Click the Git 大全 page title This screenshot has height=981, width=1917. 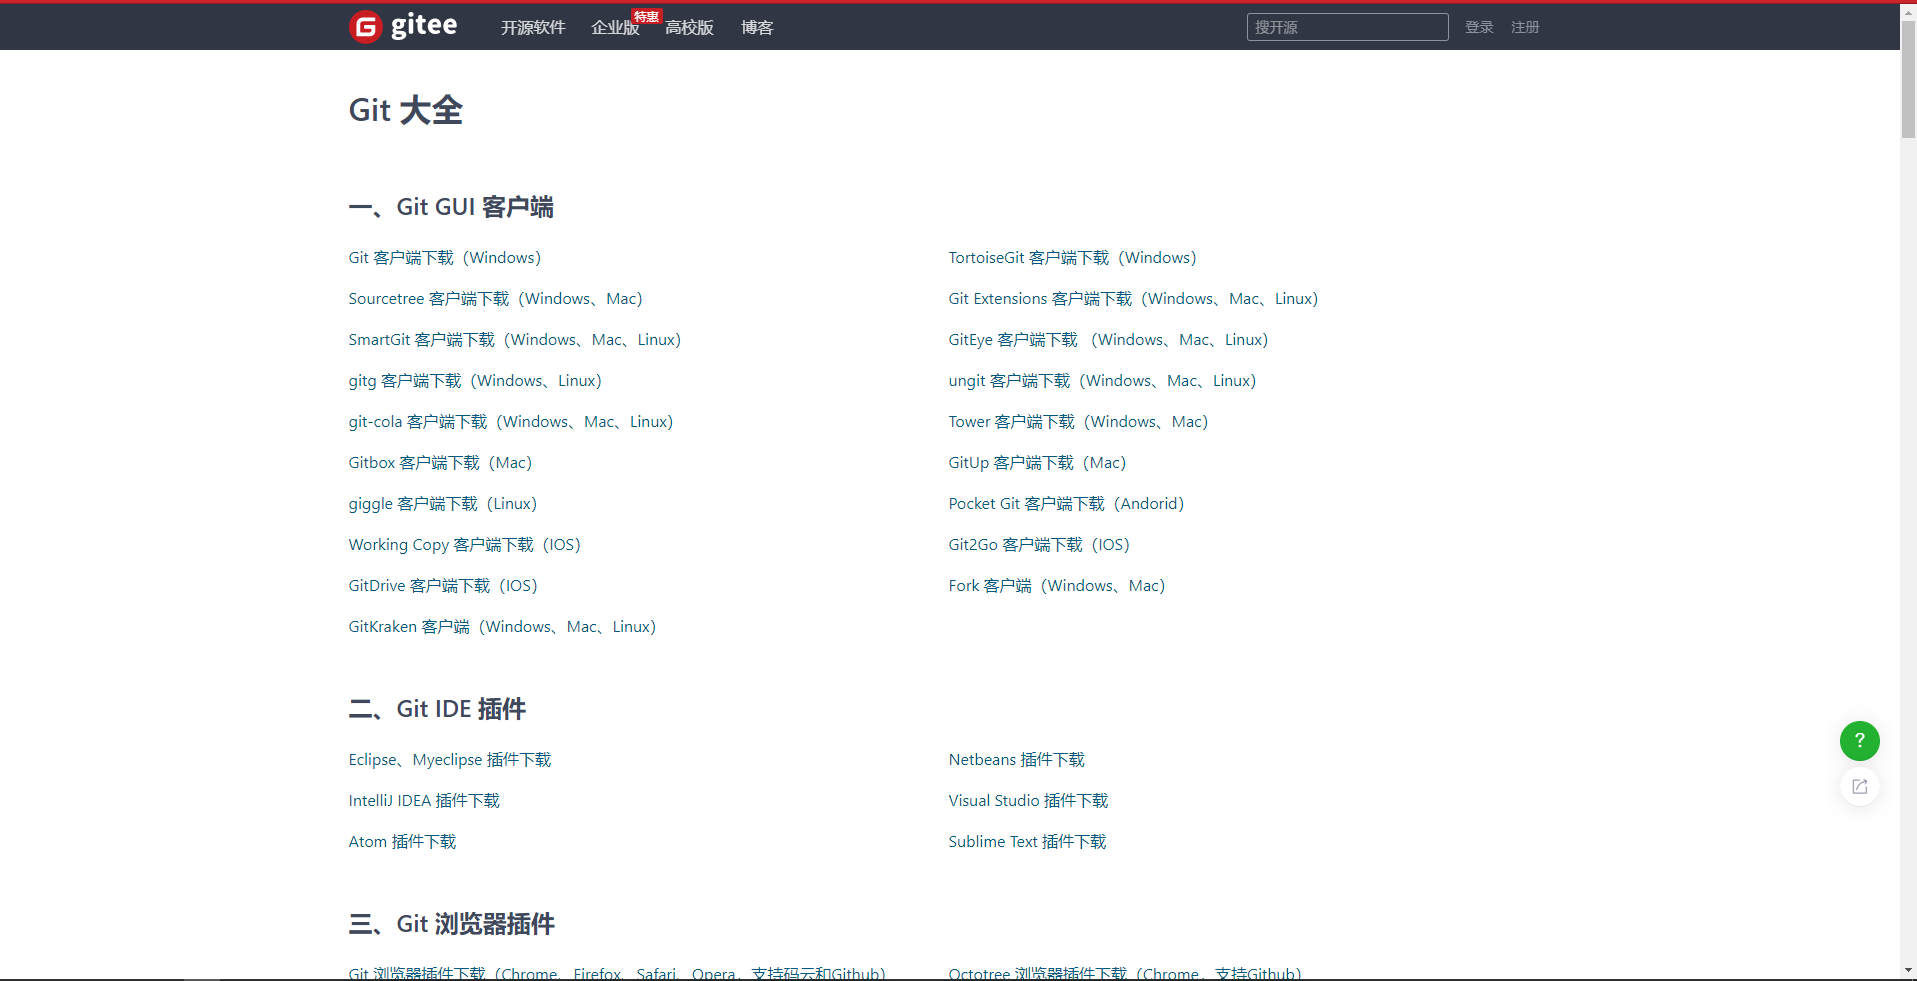pos(406,110)
